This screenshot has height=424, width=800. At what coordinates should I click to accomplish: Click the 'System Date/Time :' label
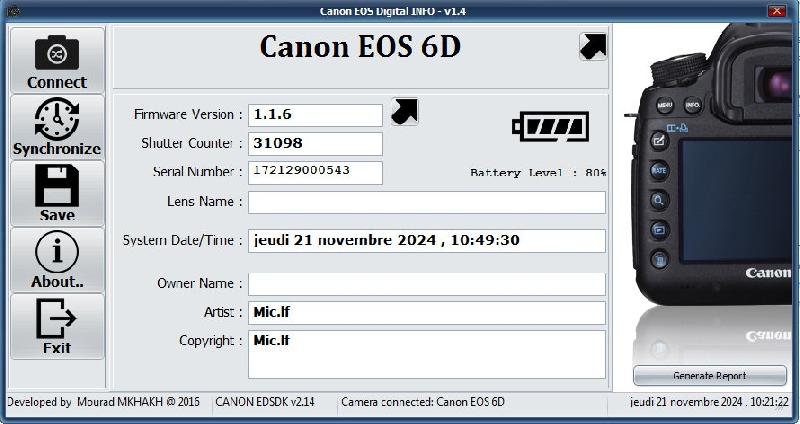coord(183,240)
